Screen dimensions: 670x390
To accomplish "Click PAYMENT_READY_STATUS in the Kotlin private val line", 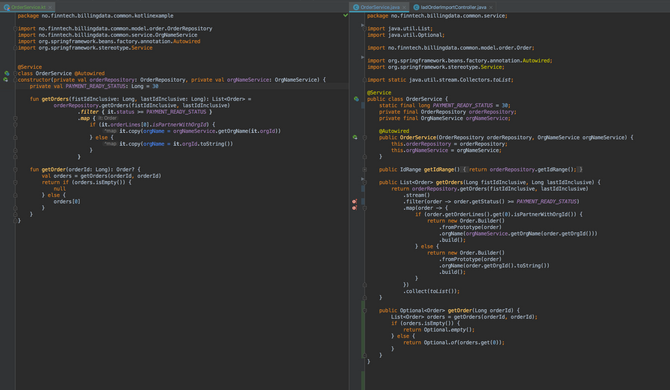I will click(x=95, y=86).
